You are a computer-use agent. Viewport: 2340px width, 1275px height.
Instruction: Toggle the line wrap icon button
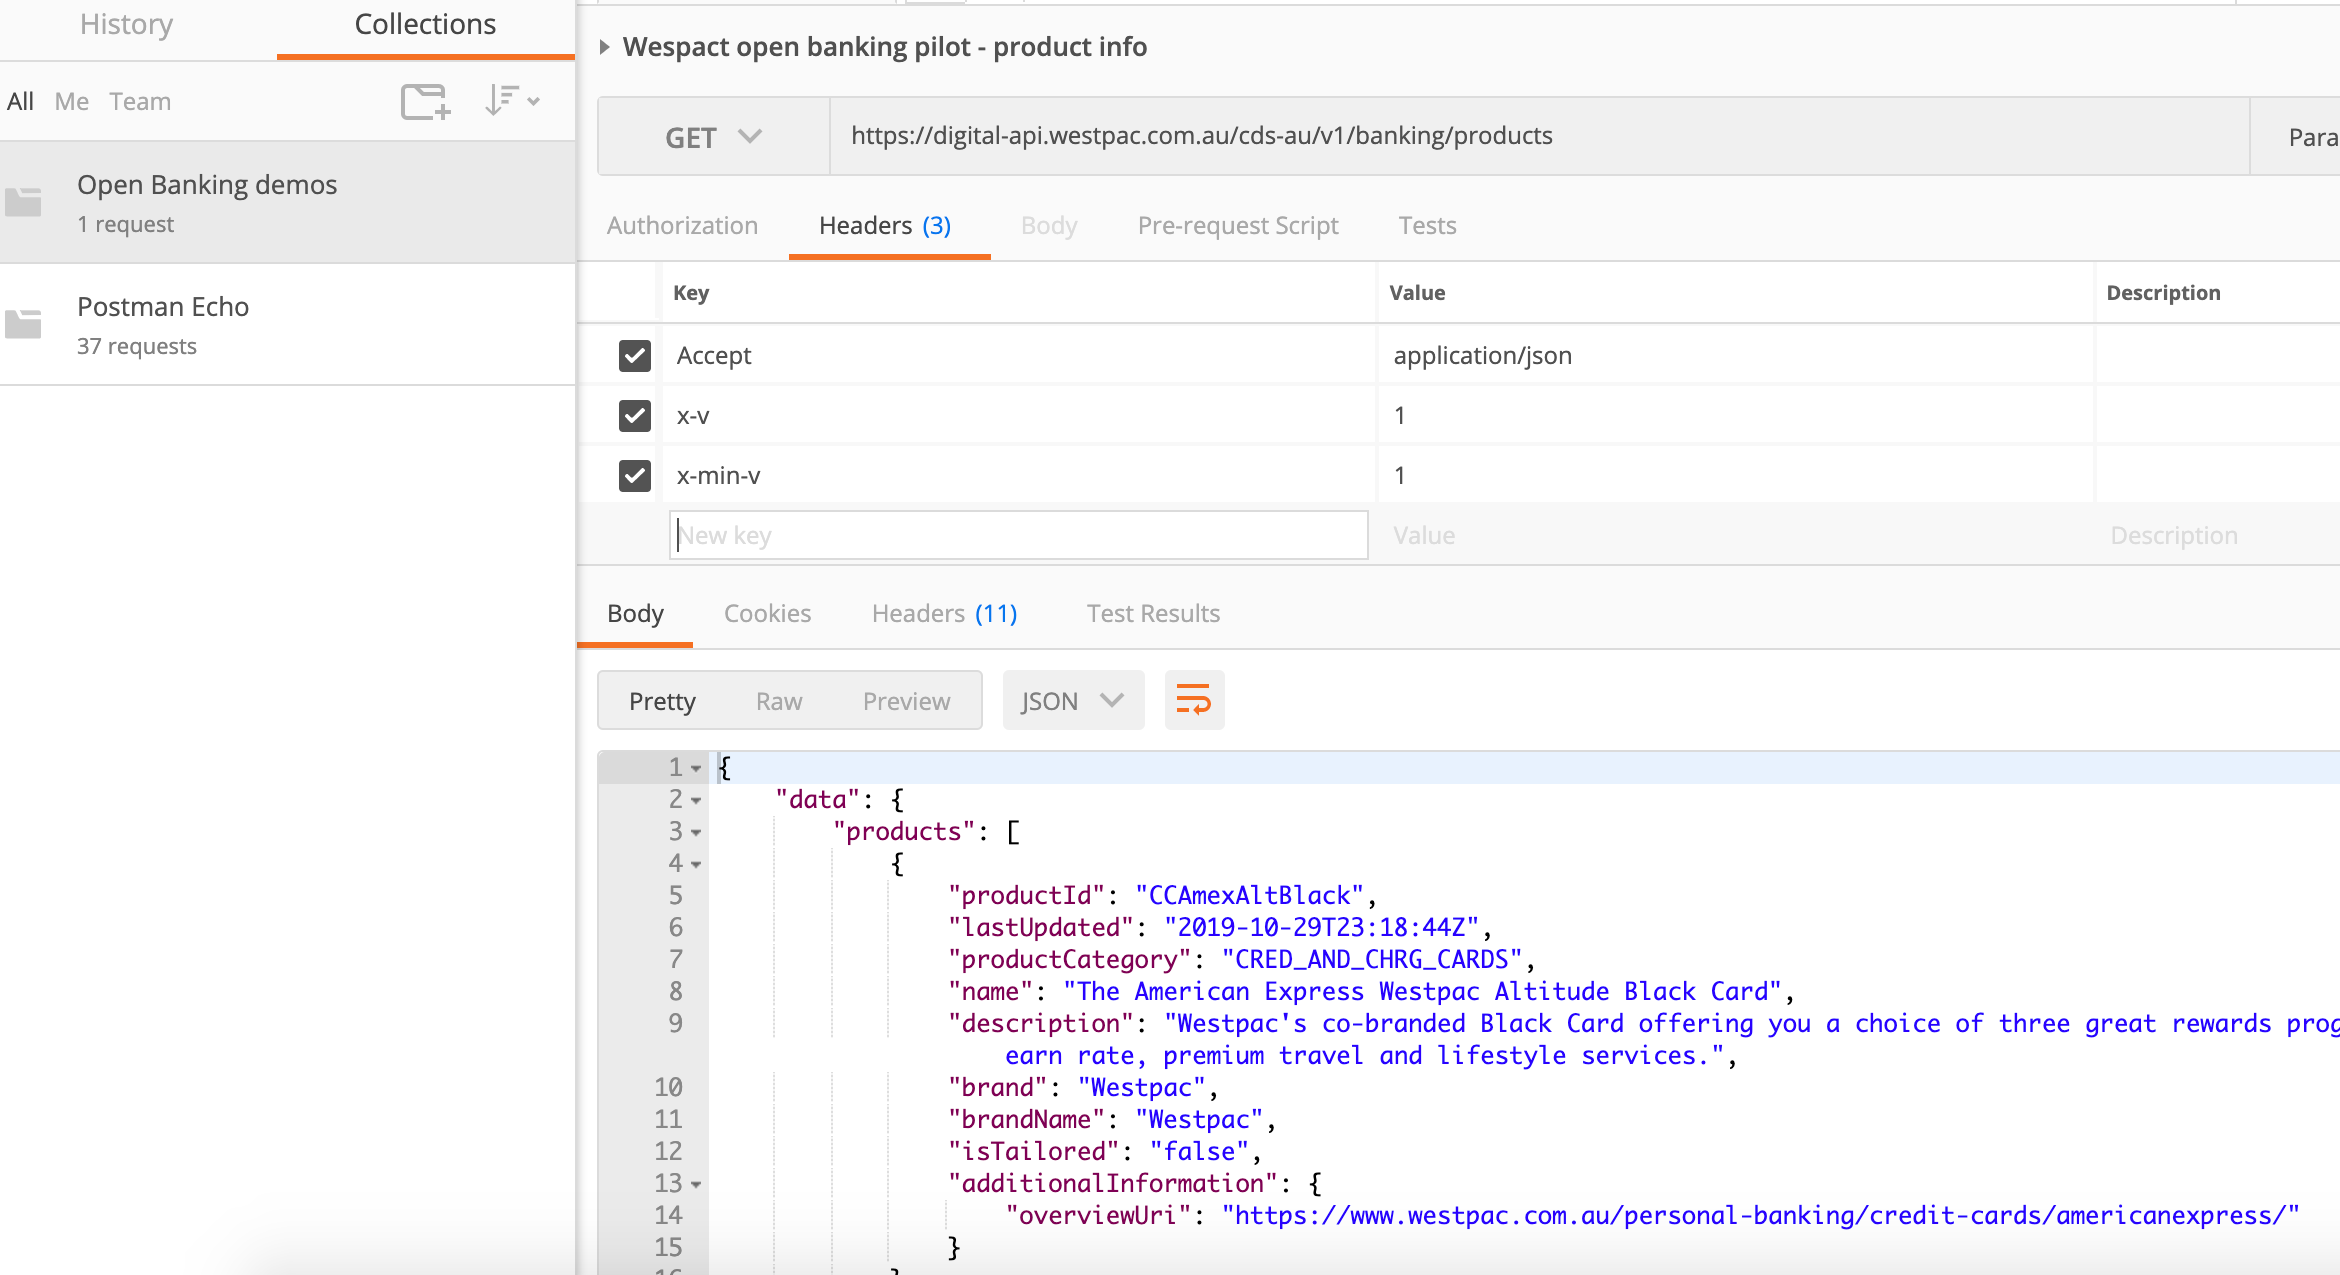click(1194, 700)
